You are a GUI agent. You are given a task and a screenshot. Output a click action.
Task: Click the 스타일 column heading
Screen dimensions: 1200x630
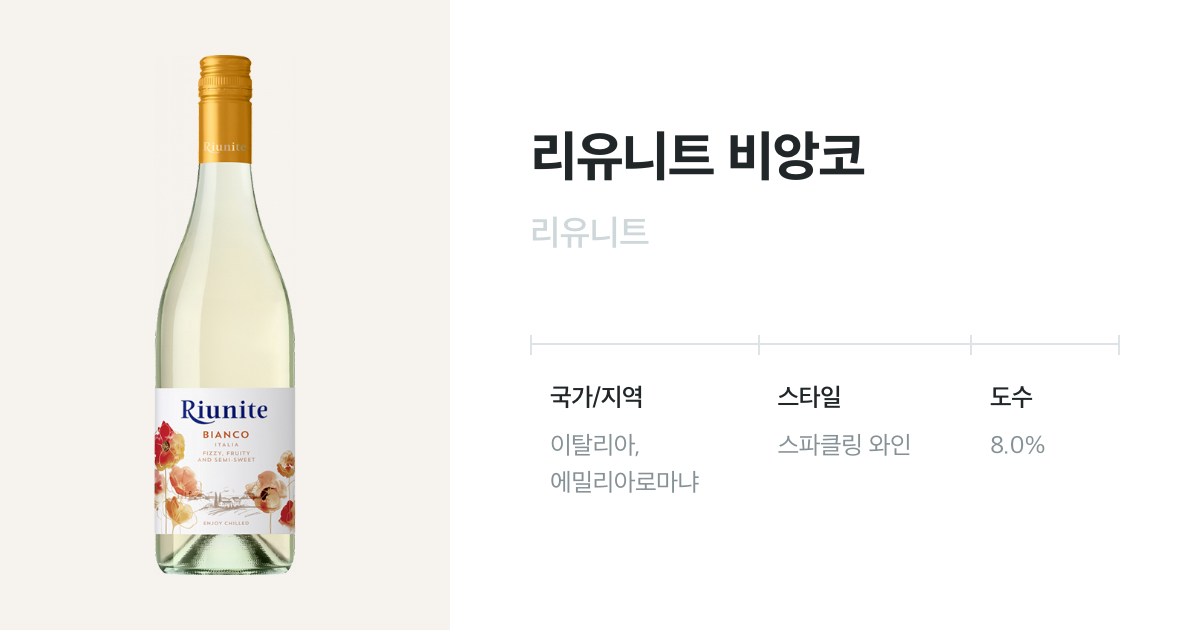[x=809, y=397]
